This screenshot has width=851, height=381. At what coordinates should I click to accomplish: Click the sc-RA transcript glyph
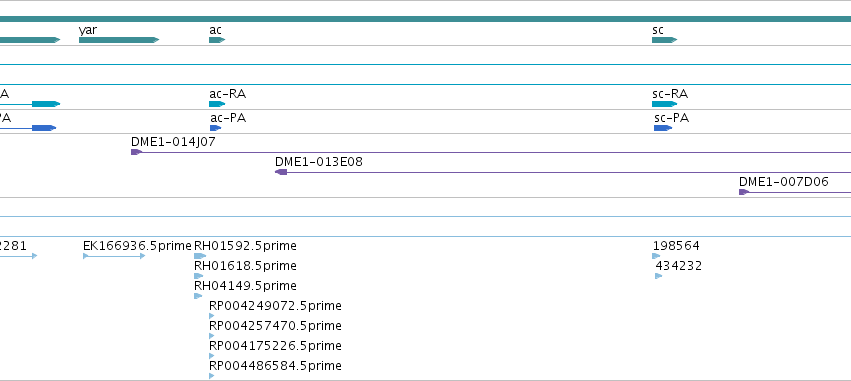coord(665,104)
